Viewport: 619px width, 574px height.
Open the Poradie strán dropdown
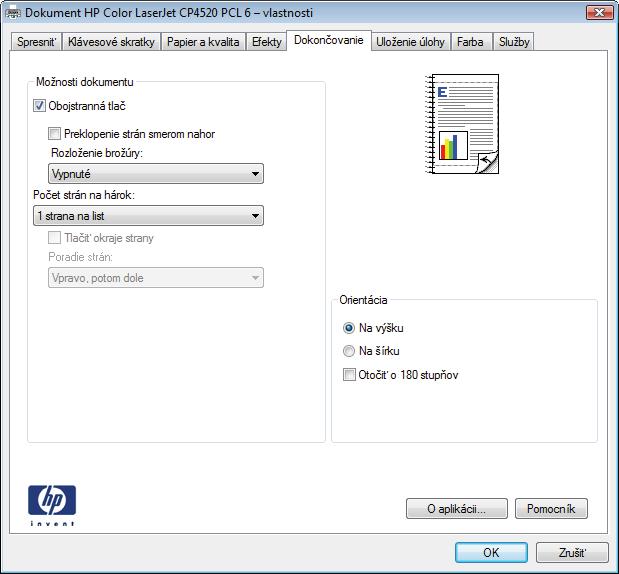[x=156, y=278]
